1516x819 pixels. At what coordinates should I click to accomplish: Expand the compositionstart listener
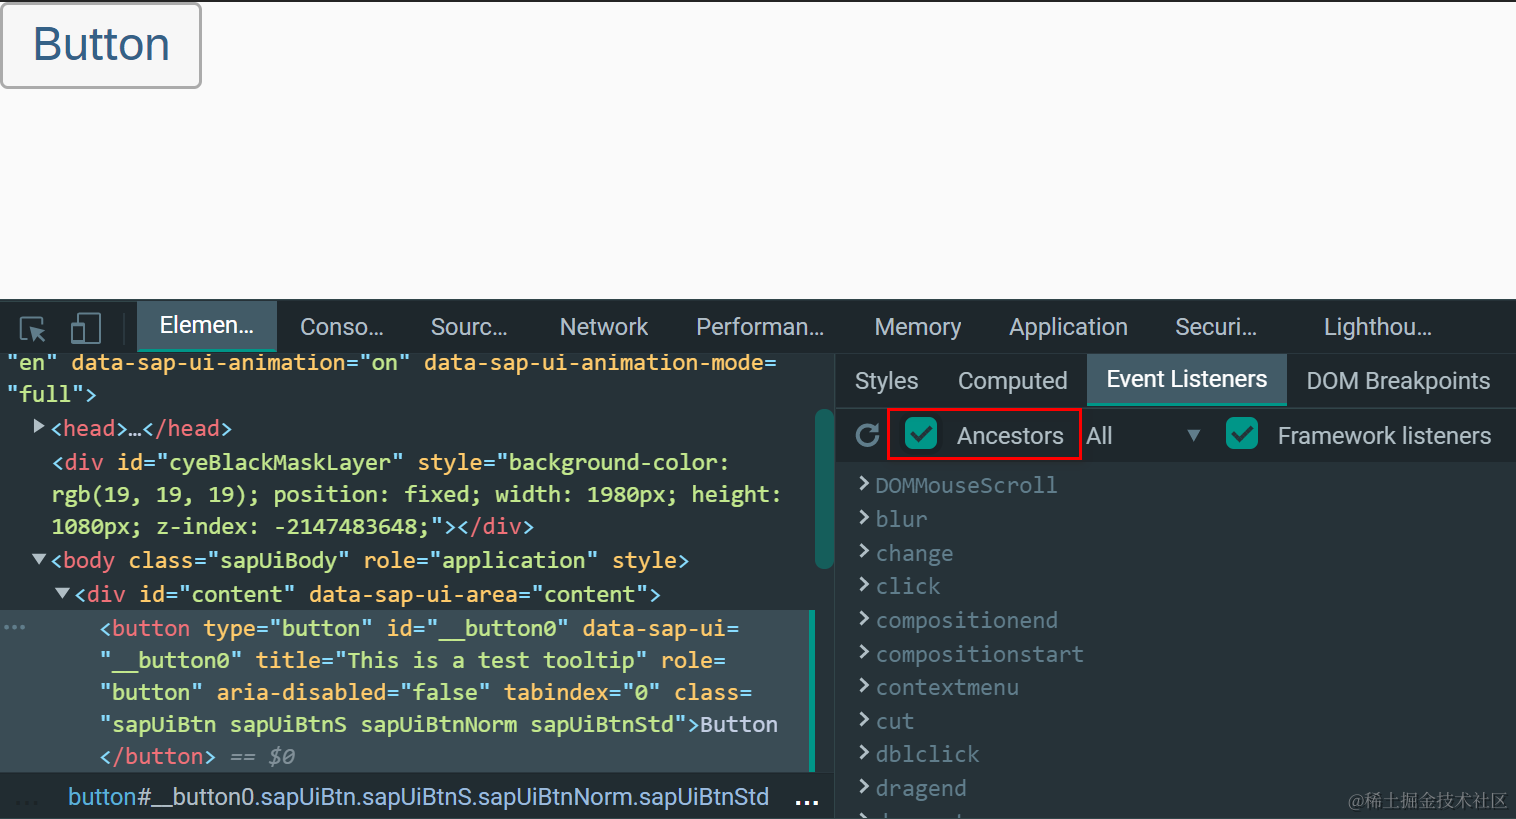point(864,653)
